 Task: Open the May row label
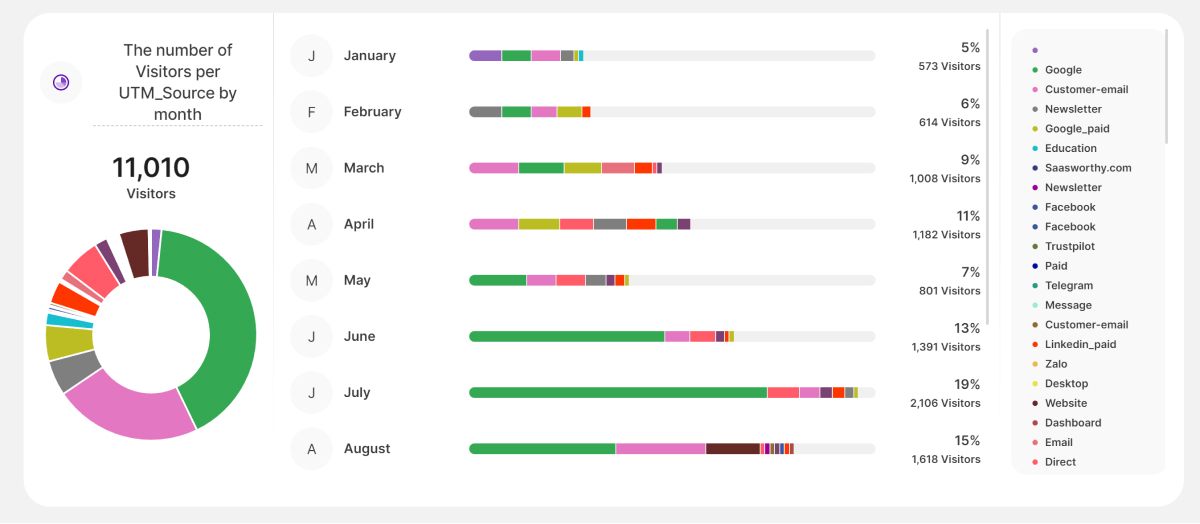357,280
